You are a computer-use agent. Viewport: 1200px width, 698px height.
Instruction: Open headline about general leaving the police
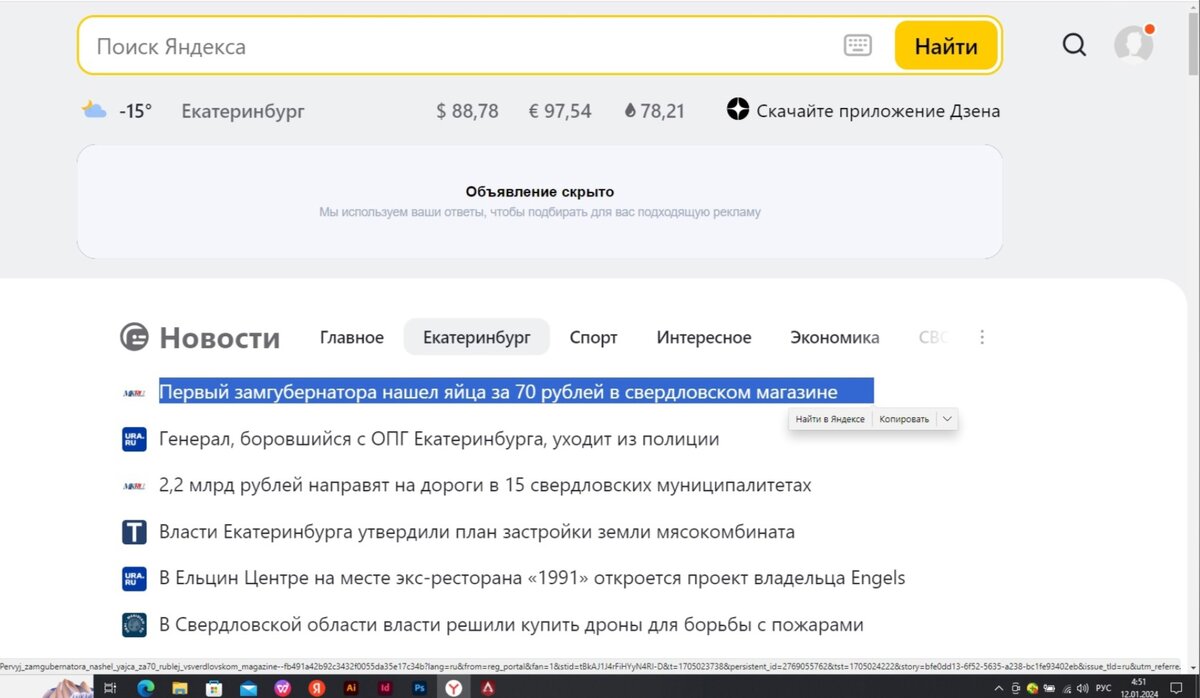pos(439,439)
